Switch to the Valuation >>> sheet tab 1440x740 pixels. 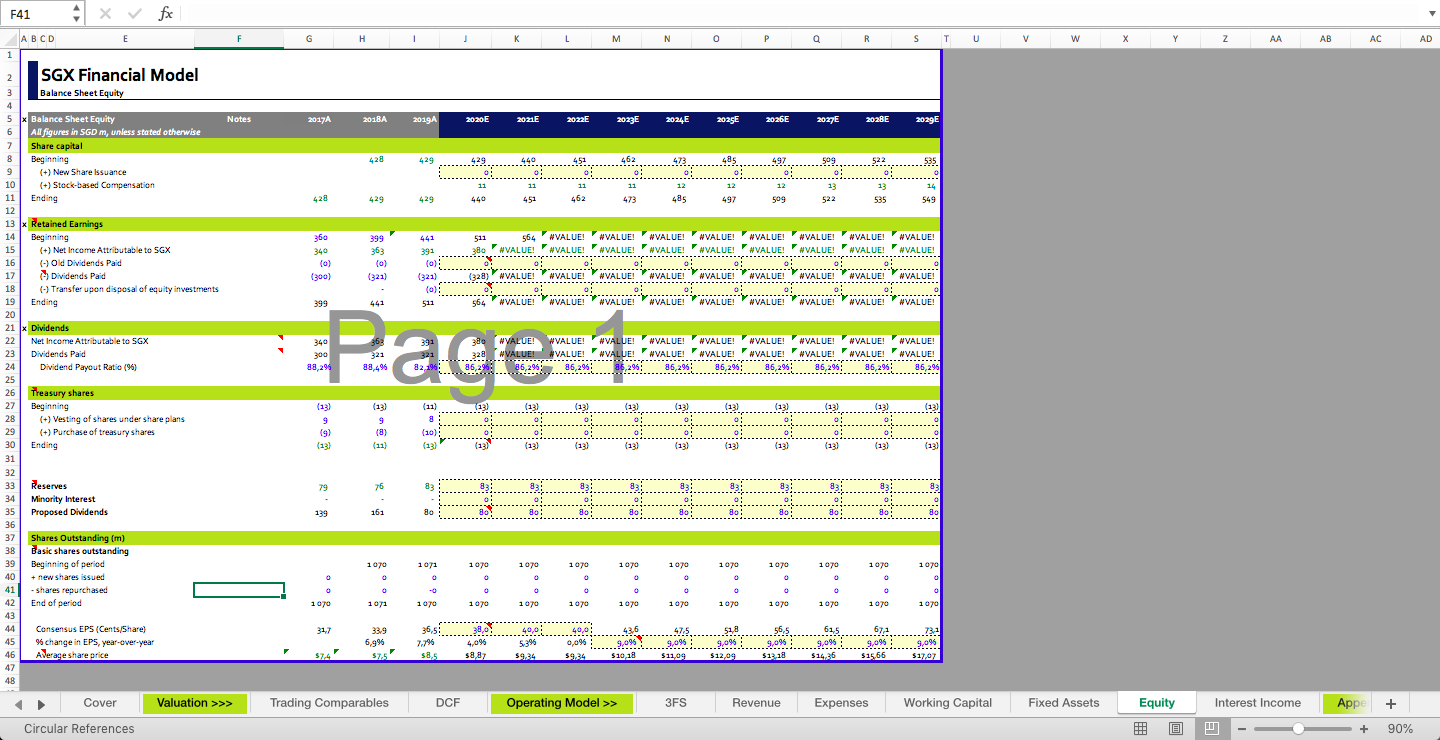coord(194,703)
